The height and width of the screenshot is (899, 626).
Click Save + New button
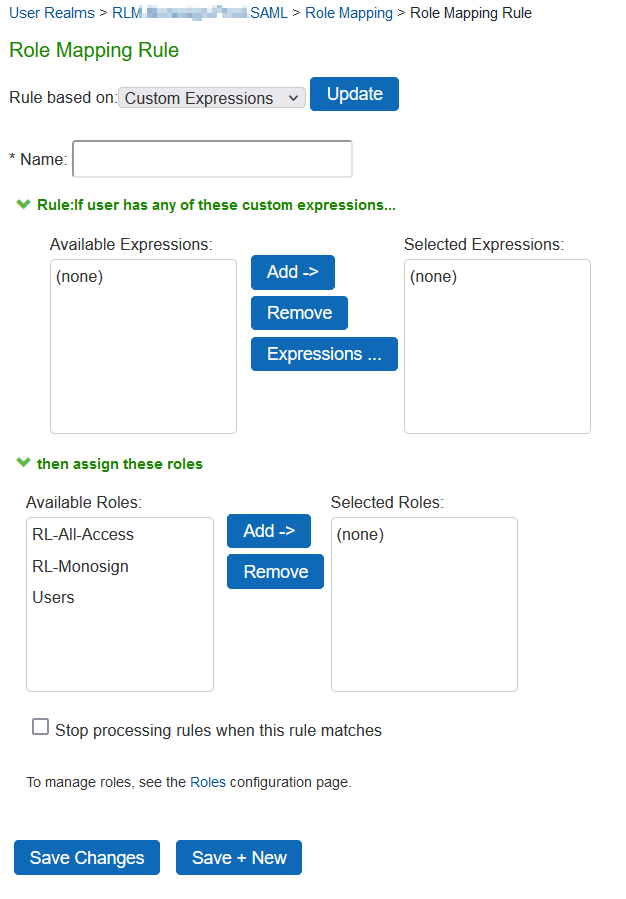[239, 858]
